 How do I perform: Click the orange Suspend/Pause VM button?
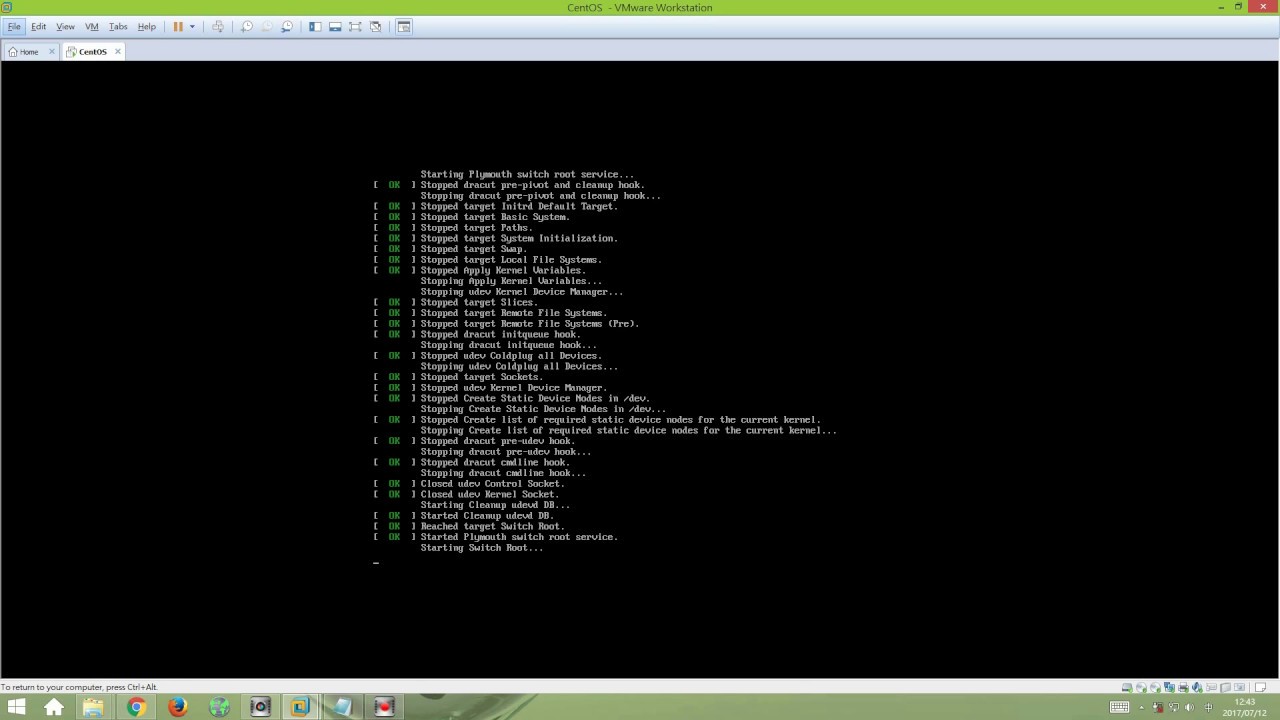pyautogui.click(x=178, y=26)
